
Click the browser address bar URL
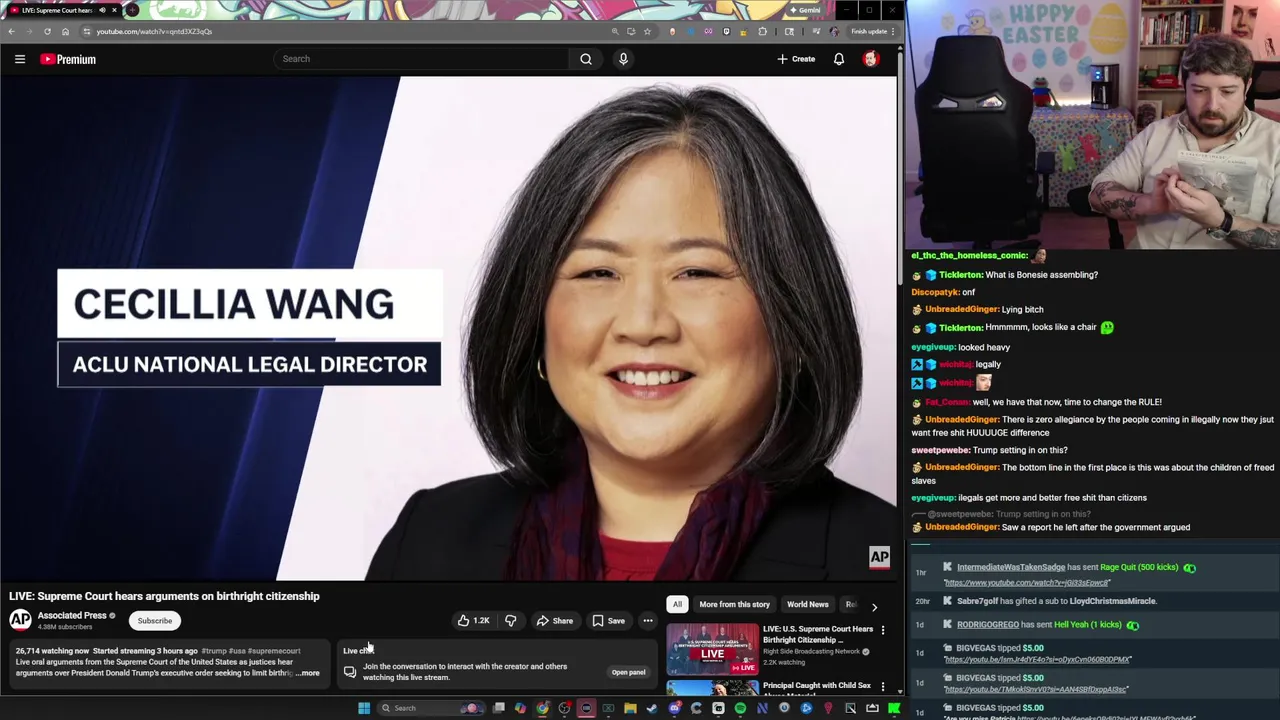(154, 31)
